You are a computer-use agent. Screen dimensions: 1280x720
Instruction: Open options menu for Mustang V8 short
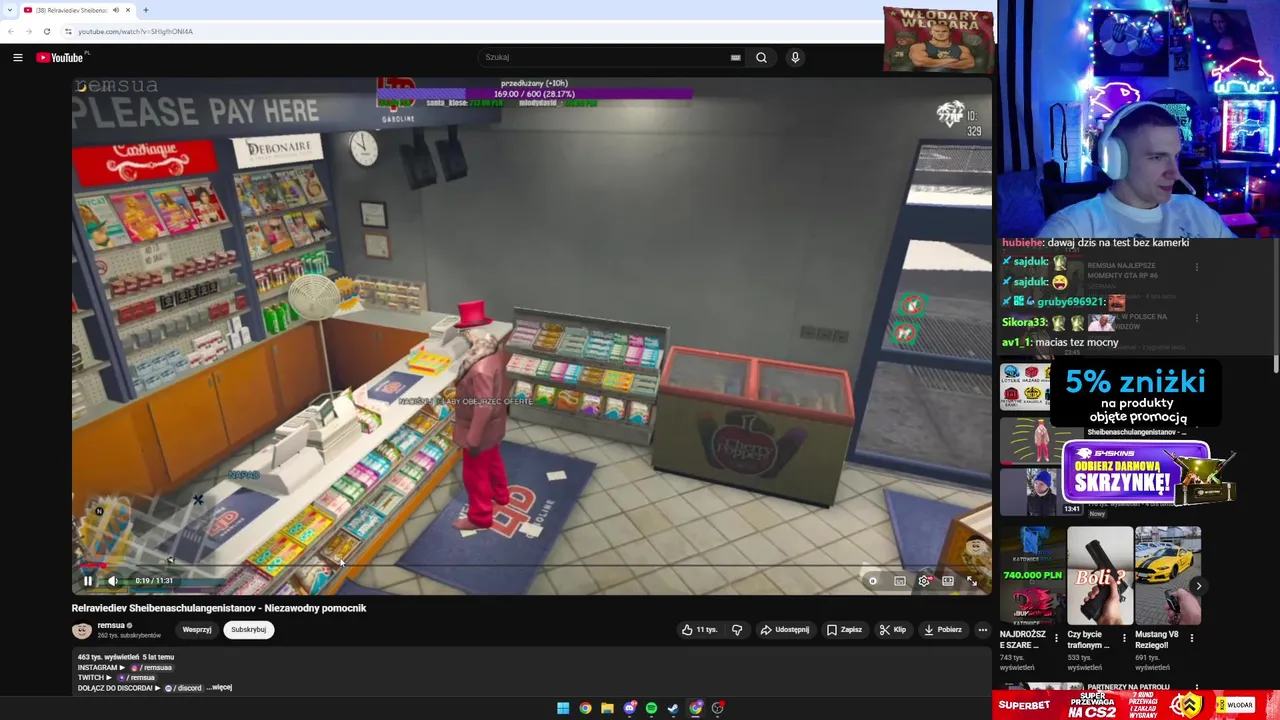(1192, 638)
